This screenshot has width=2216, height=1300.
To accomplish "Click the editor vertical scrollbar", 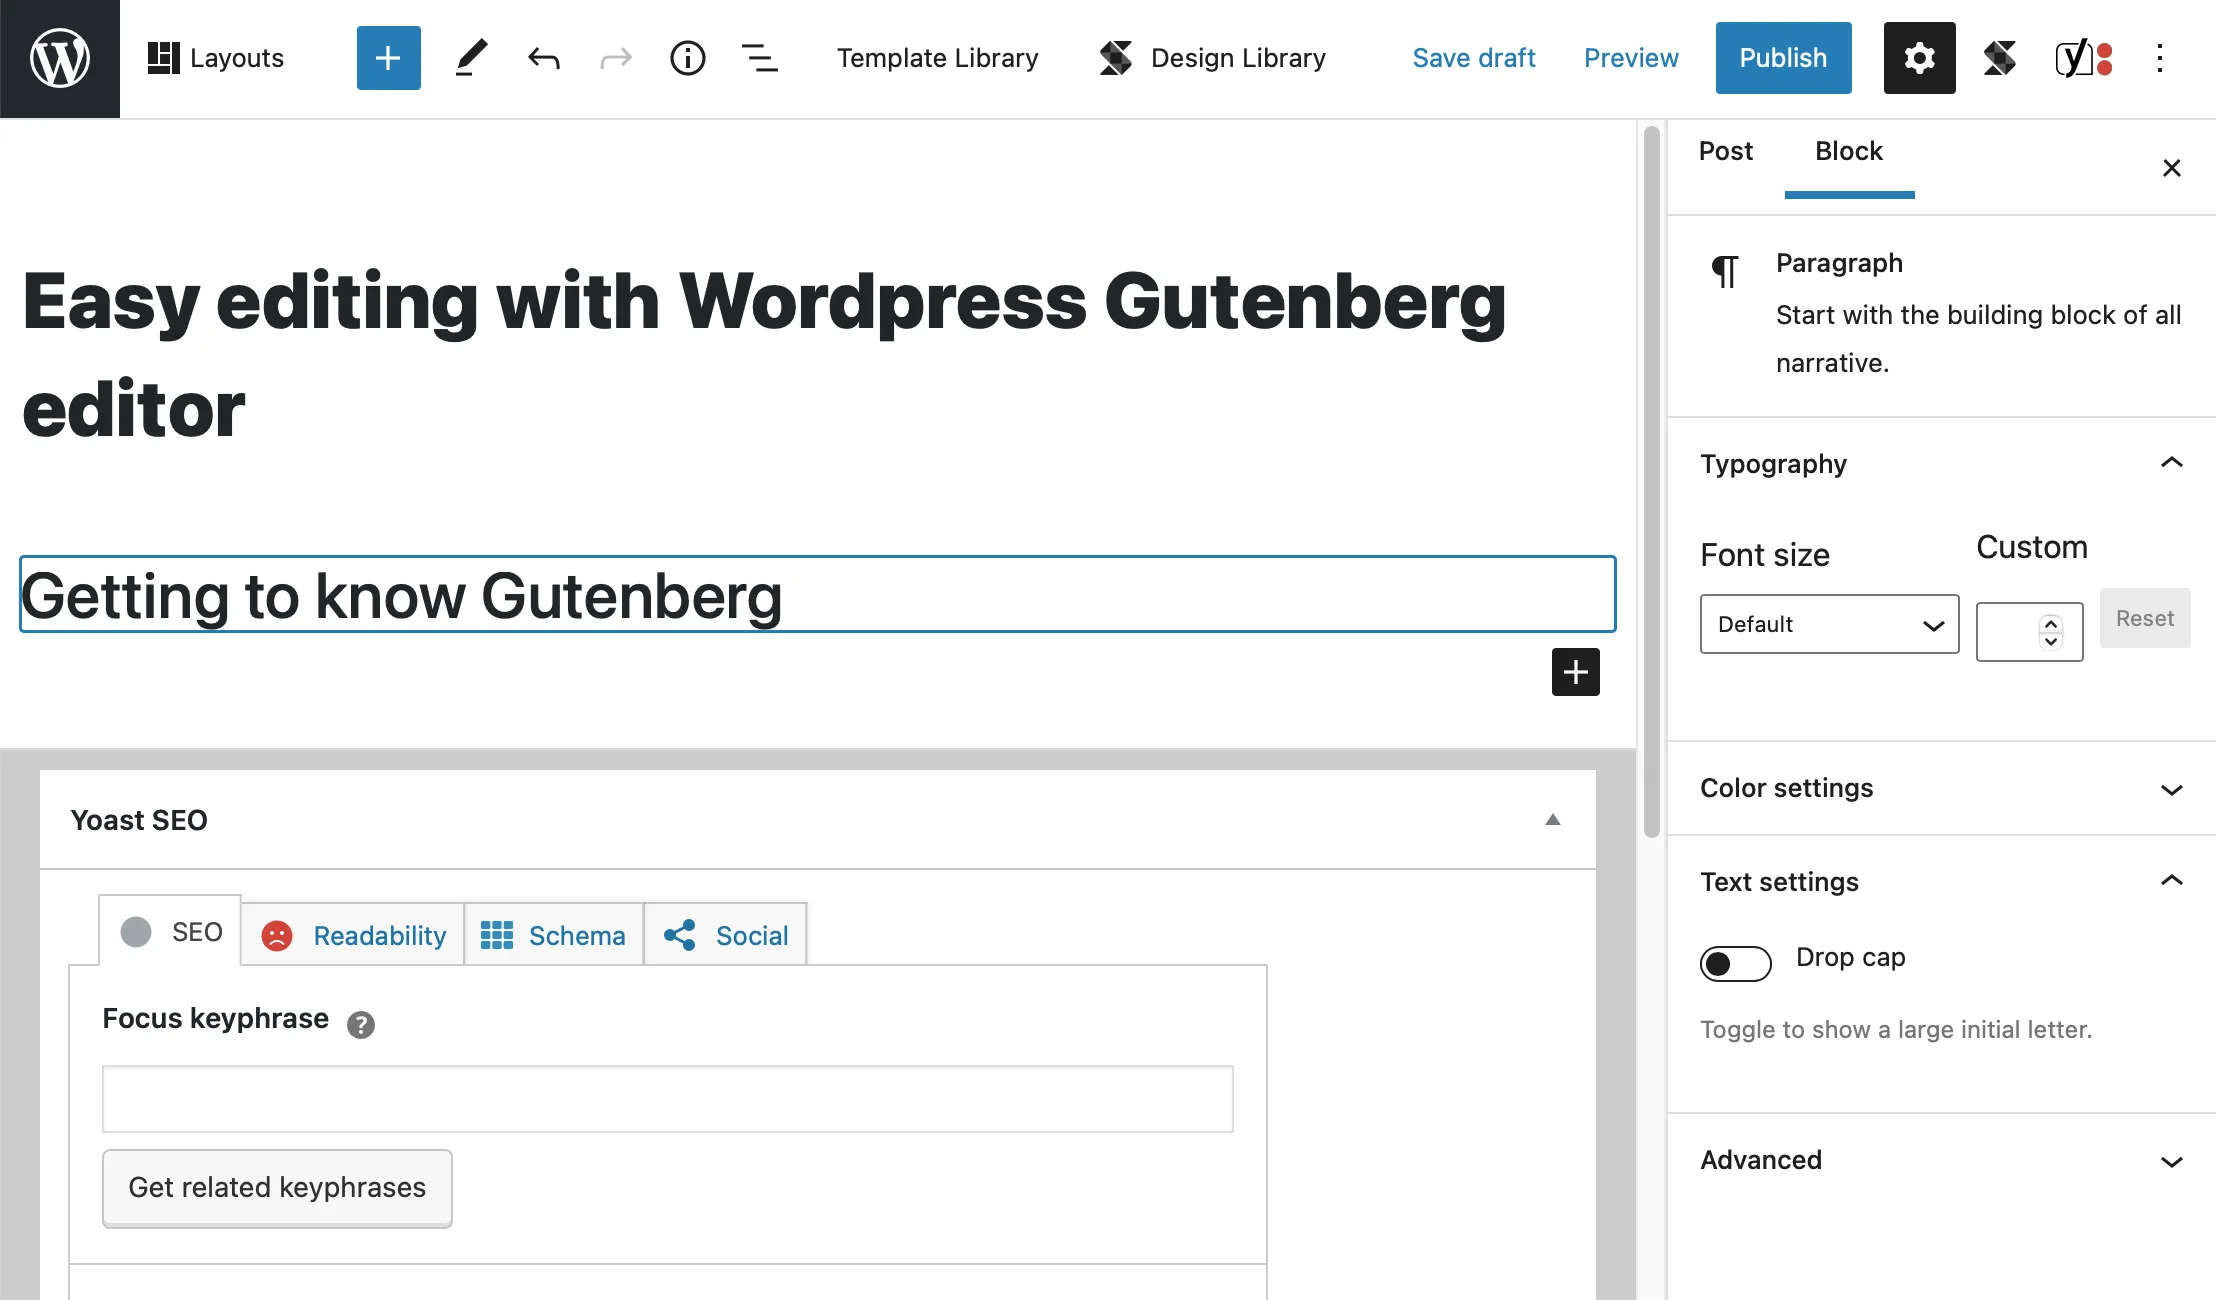I will [1652, 480].
